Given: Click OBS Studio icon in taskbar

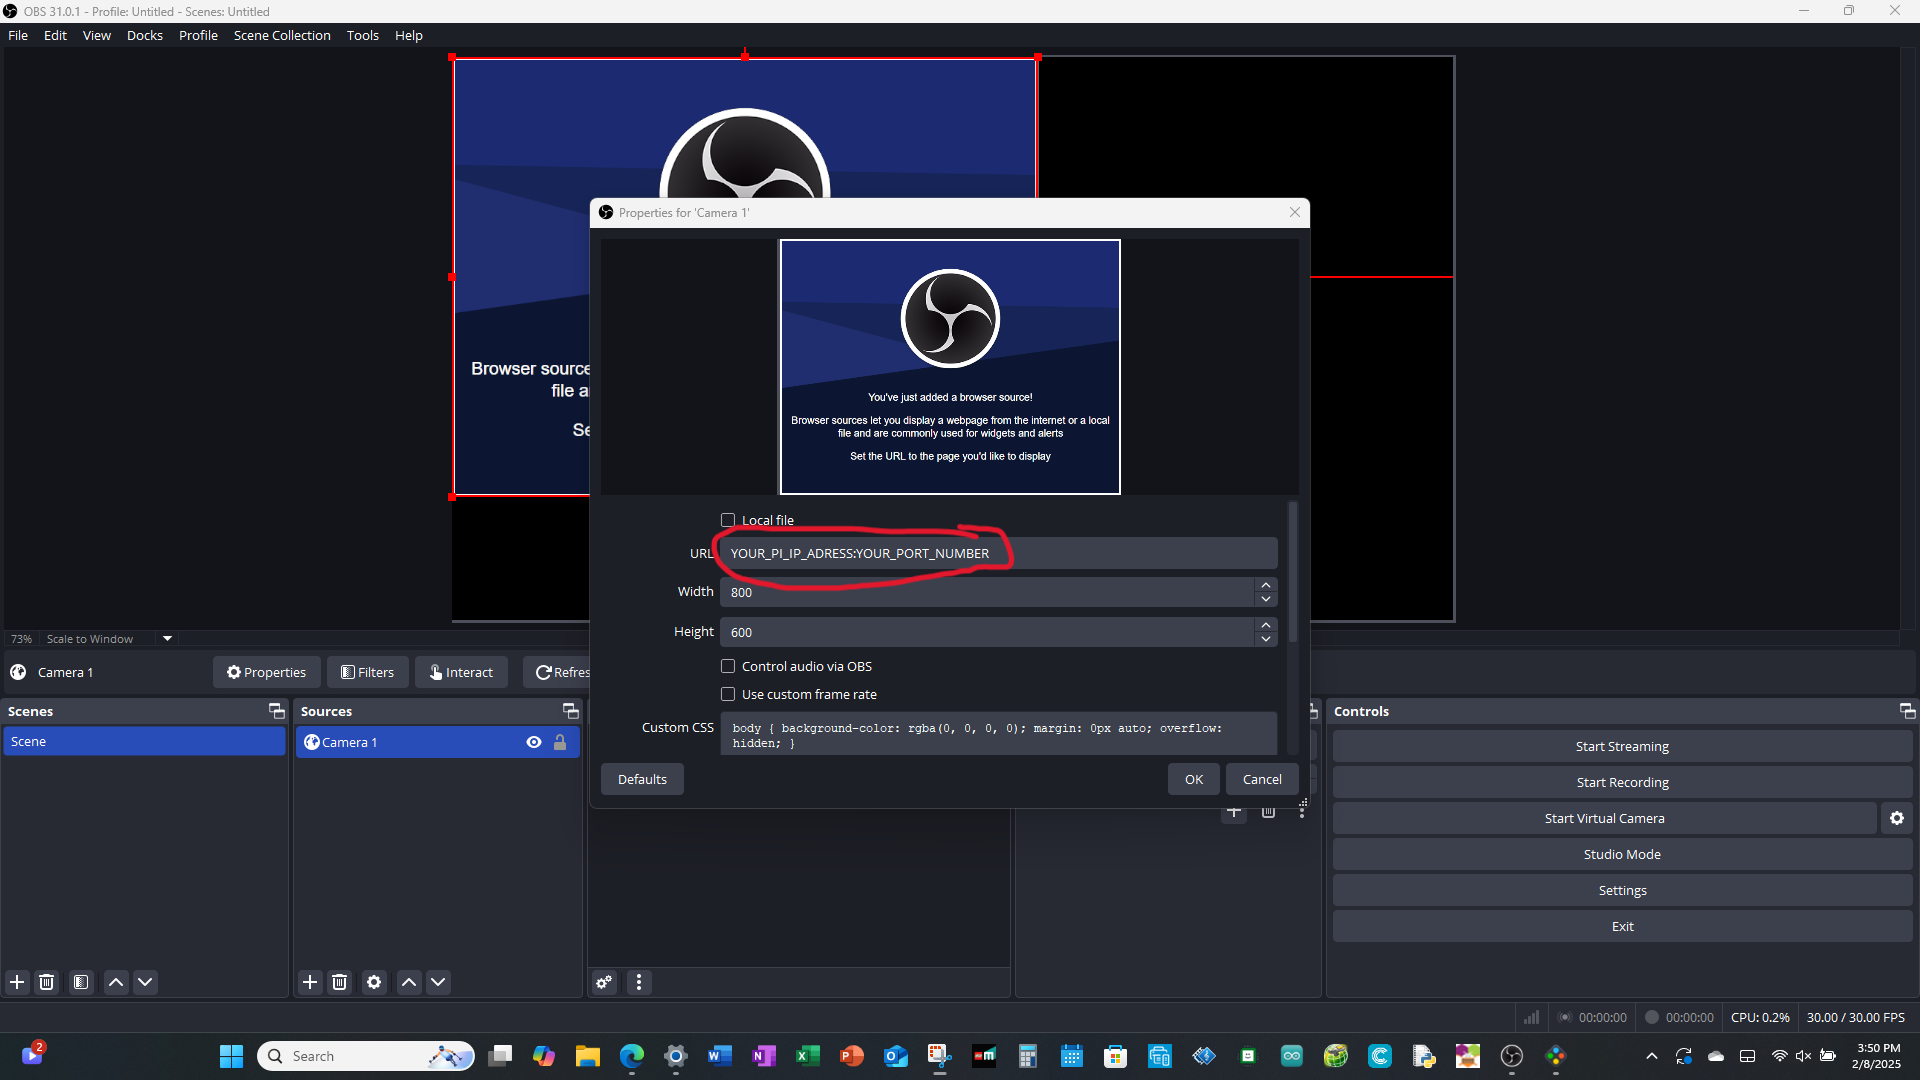Looking at the screenshot, I should (1511, 1056).
